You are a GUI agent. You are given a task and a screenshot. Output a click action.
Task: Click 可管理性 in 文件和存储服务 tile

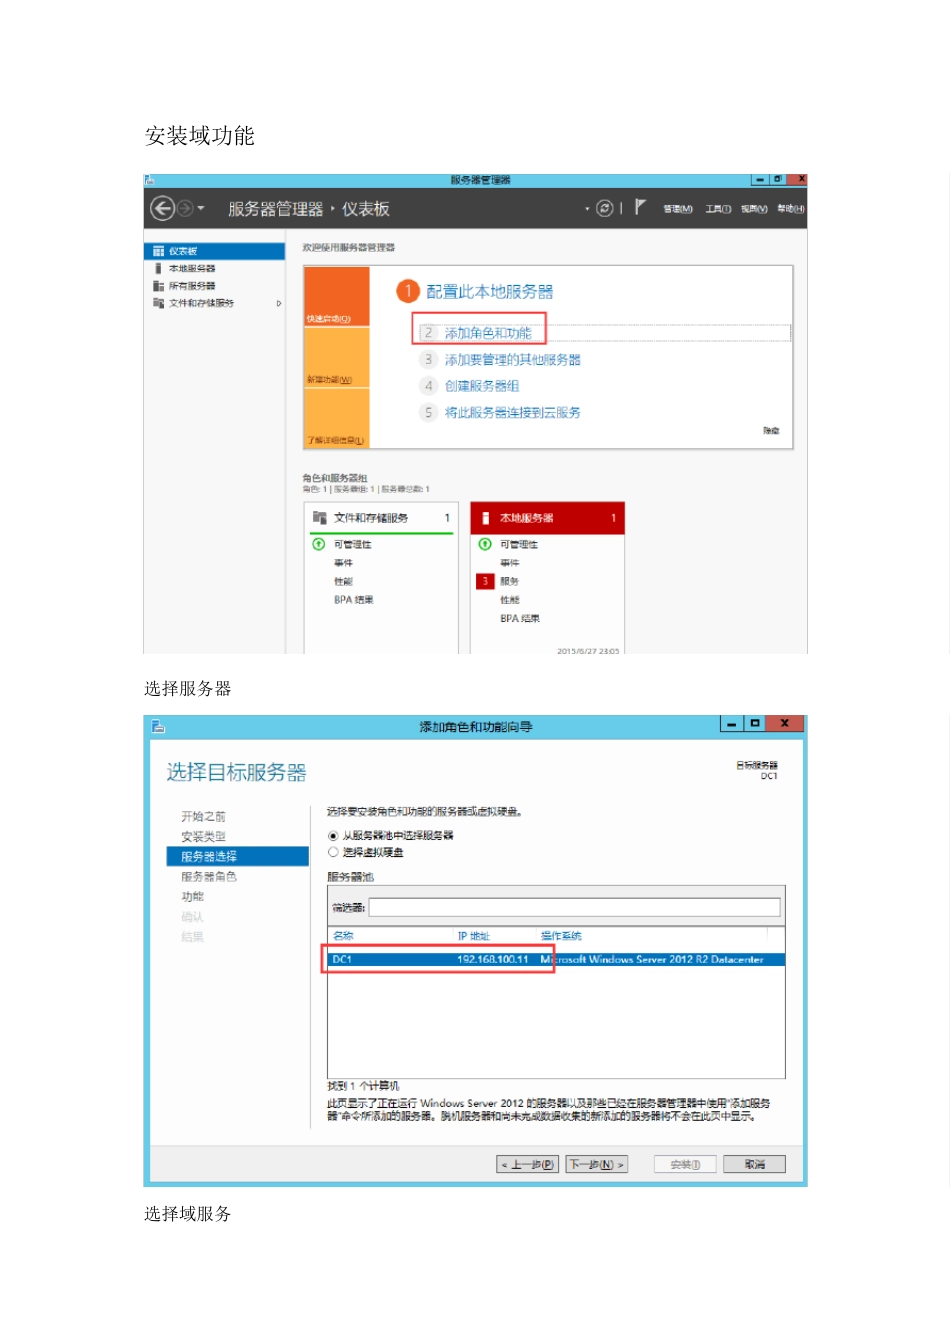pyautogui.click(x=352, y=545)
